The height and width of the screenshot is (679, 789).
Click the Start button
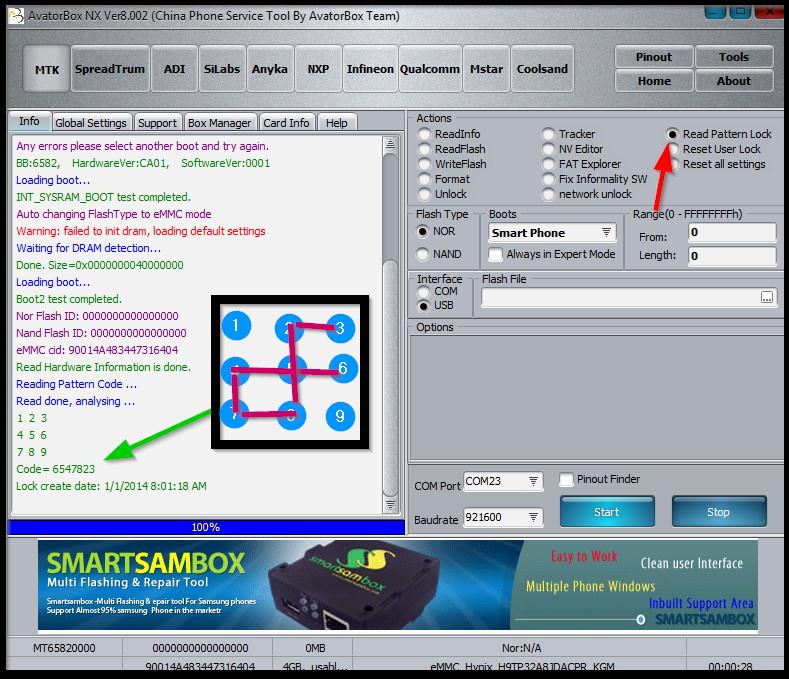click(x=607, y=512)
